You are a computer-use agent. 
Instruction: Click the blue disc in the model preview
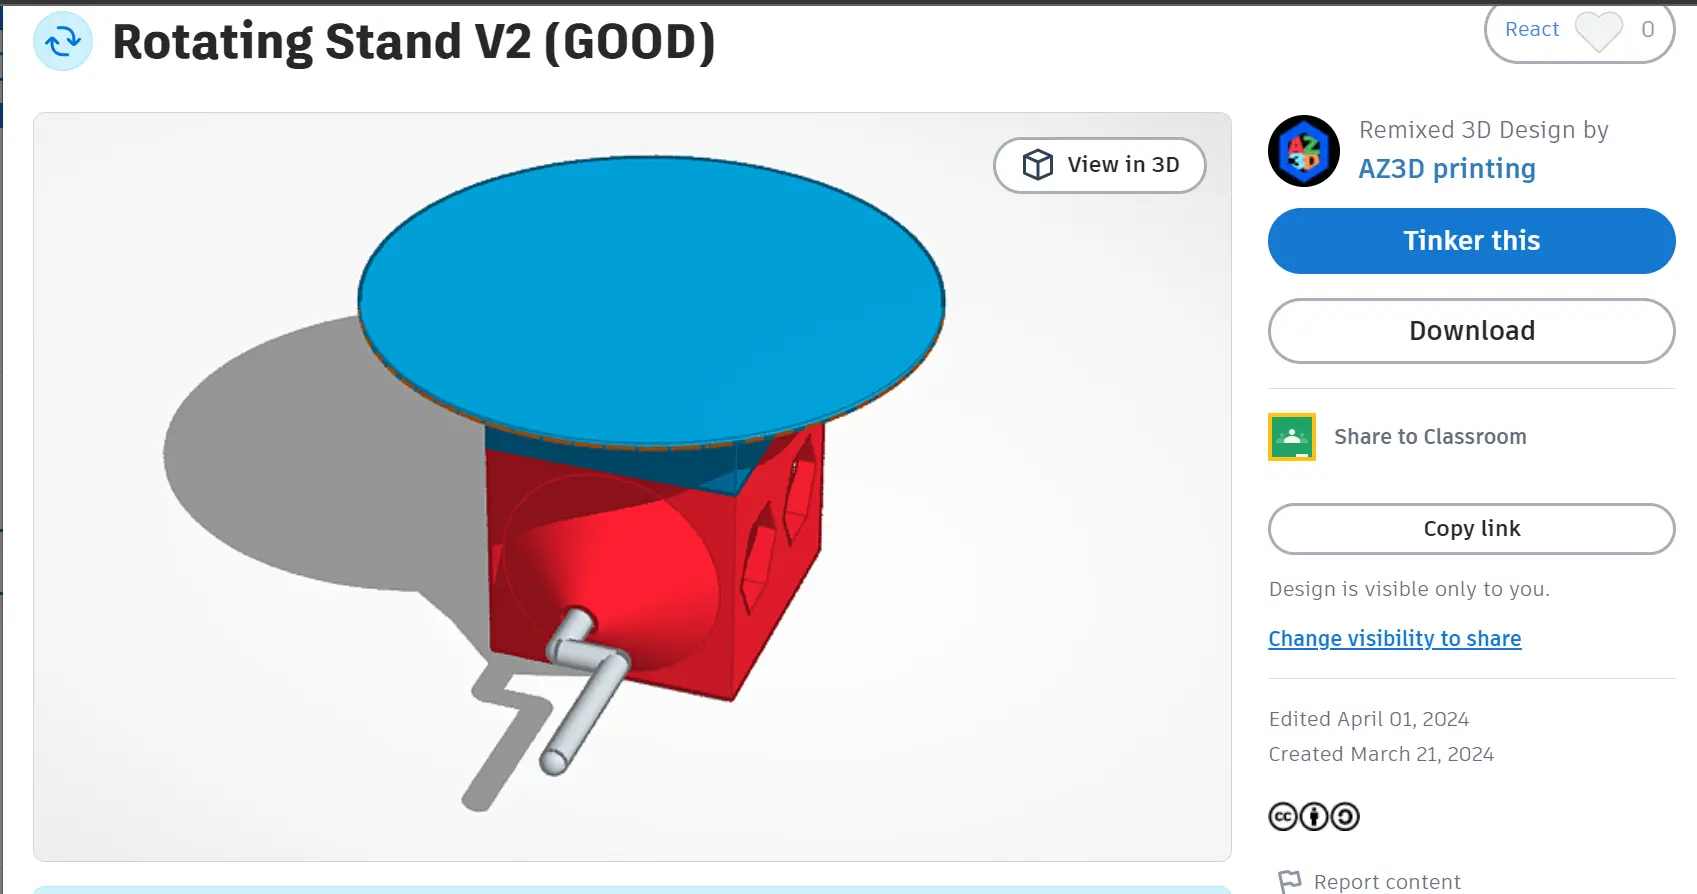coord(651,300)
